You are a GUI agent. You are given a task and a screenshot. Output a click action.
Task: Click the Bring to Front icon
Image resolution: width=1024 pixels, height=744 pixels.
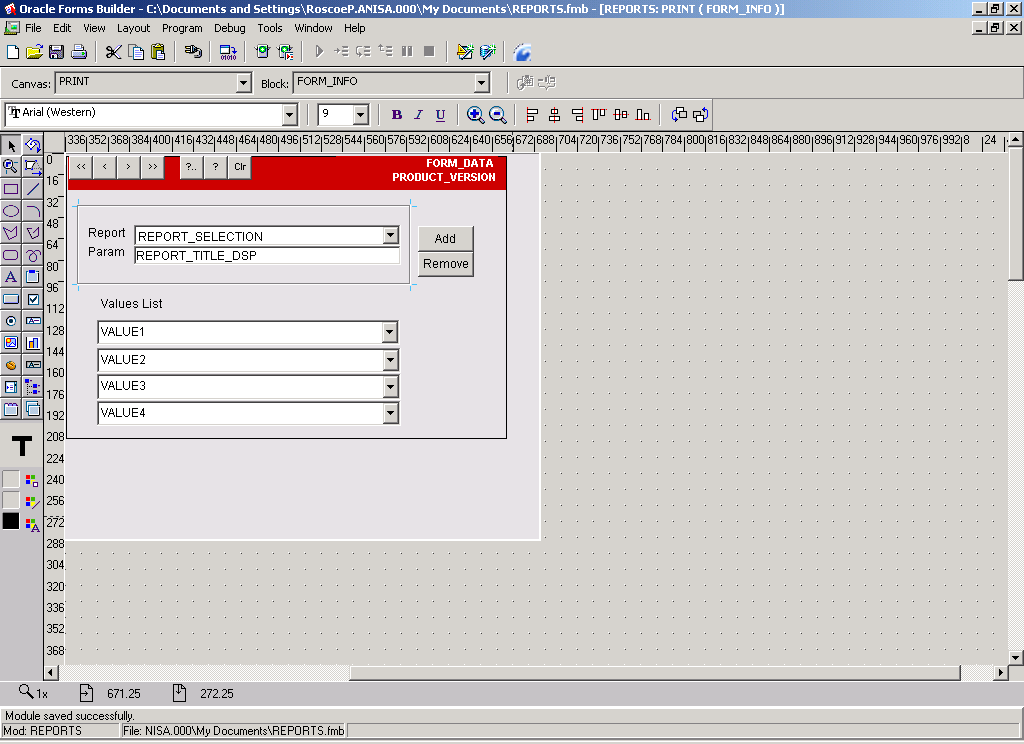[x=679, y=115]
